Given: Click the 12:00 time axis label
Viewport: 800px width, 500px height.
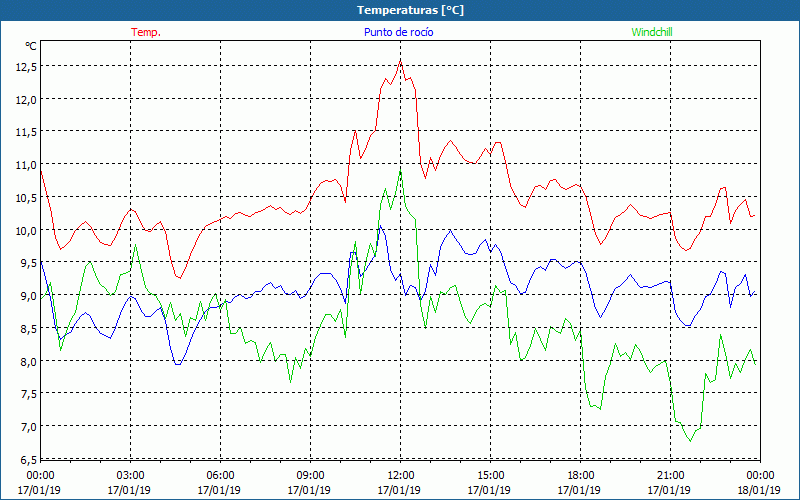Looking at the screenshot, I should [399, 476].
